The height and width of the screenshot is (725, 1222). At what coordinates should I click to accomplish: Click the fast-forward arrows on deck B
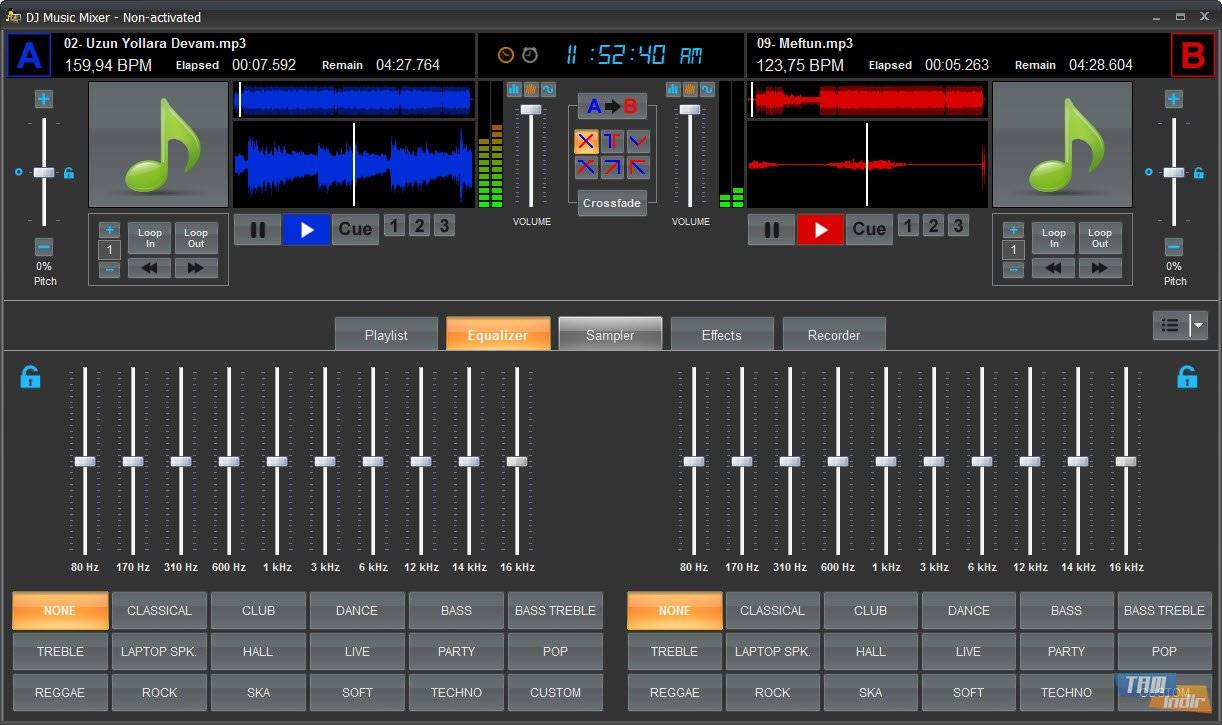1099,268
